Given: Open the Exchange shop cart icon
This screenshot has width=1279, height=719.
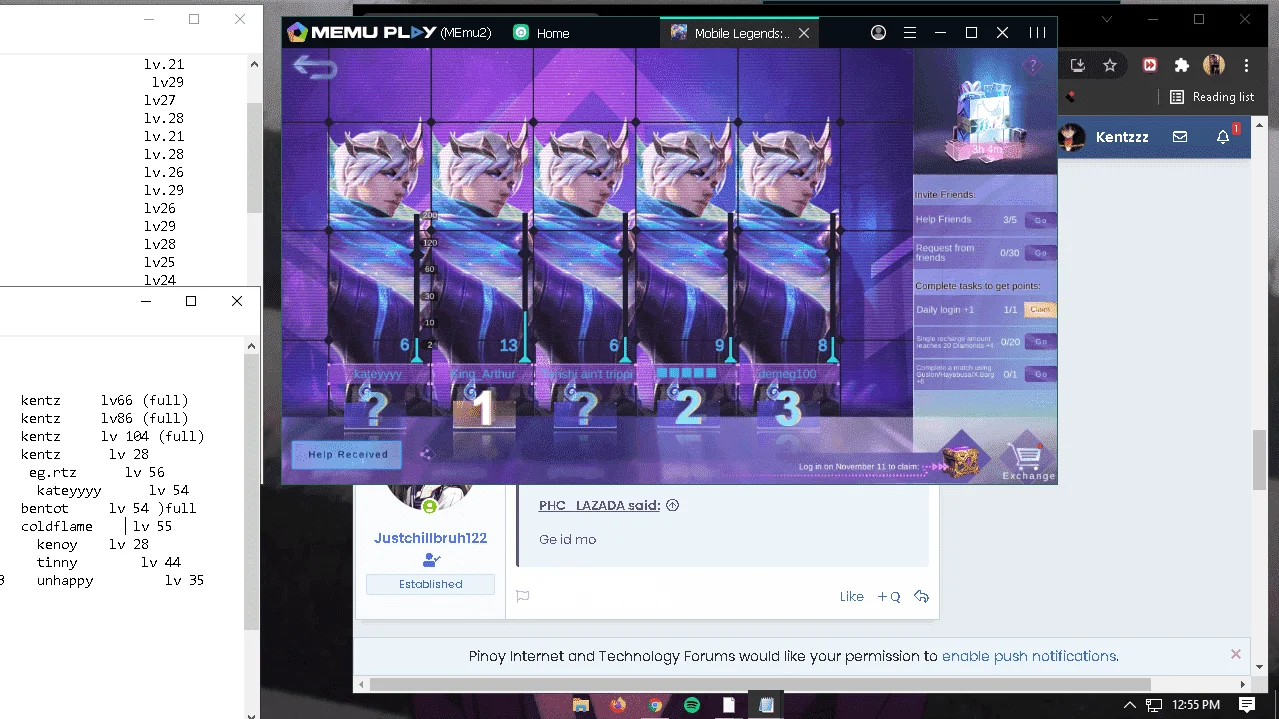Looking at the screenshot, I should coord(1027,457).
